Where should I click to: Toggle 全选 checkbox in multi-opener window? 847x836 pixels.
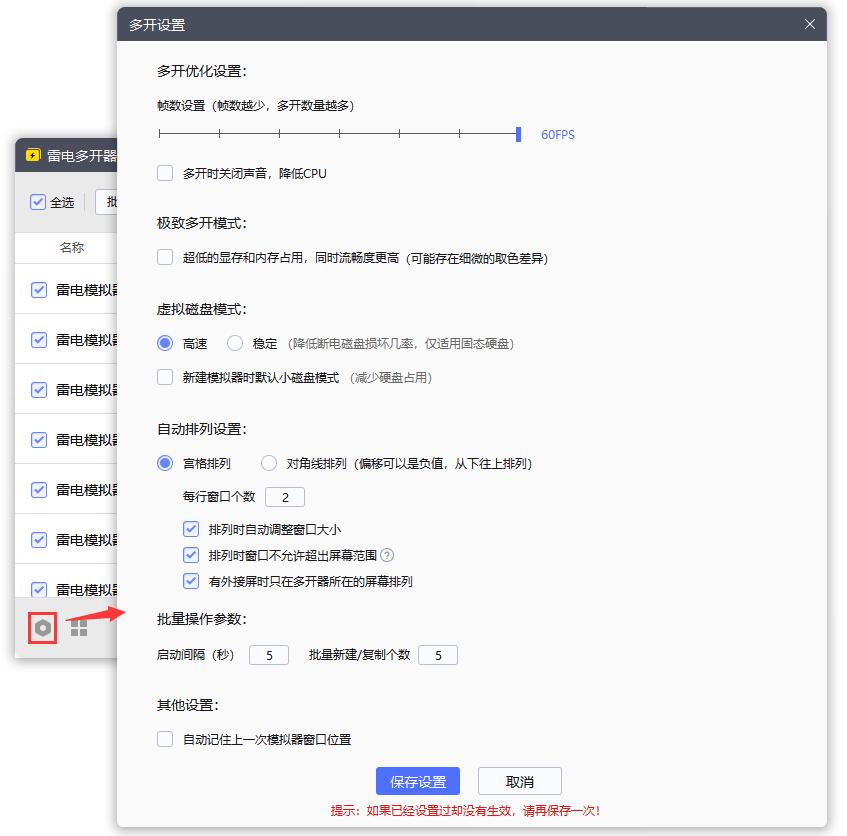click(38, 202)
